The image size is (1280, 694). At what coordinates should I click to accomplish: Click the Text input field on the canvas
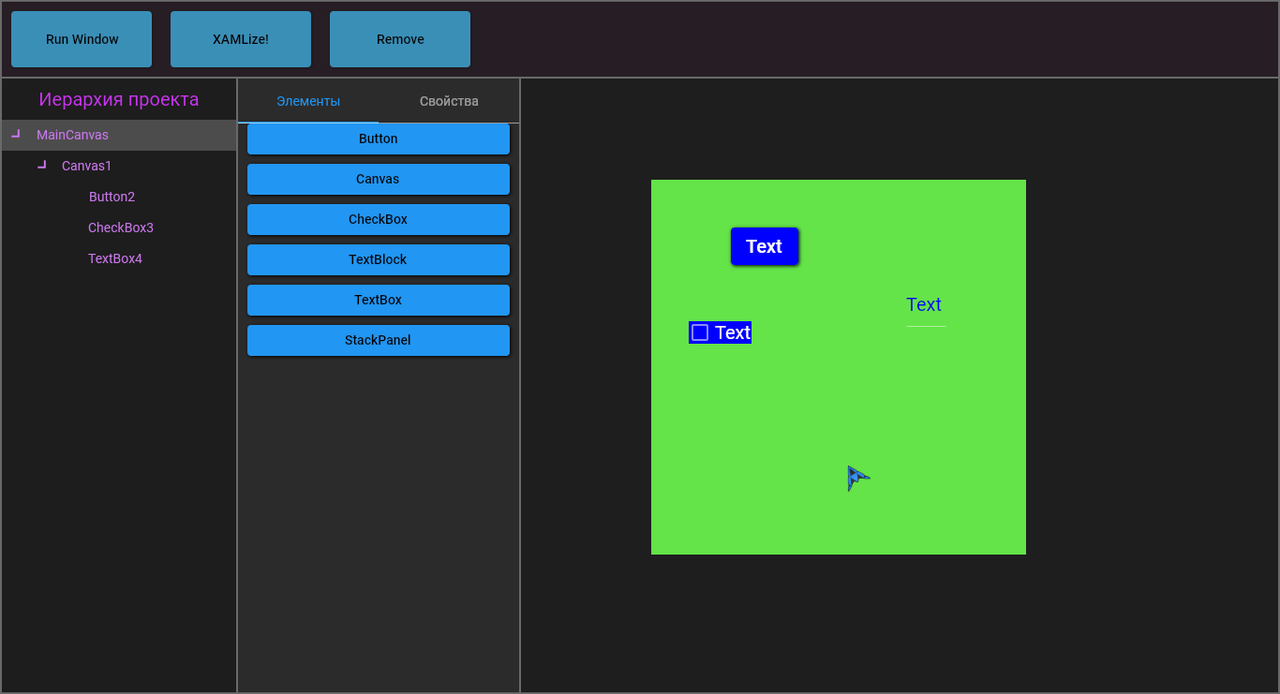(x=926, y=308)
